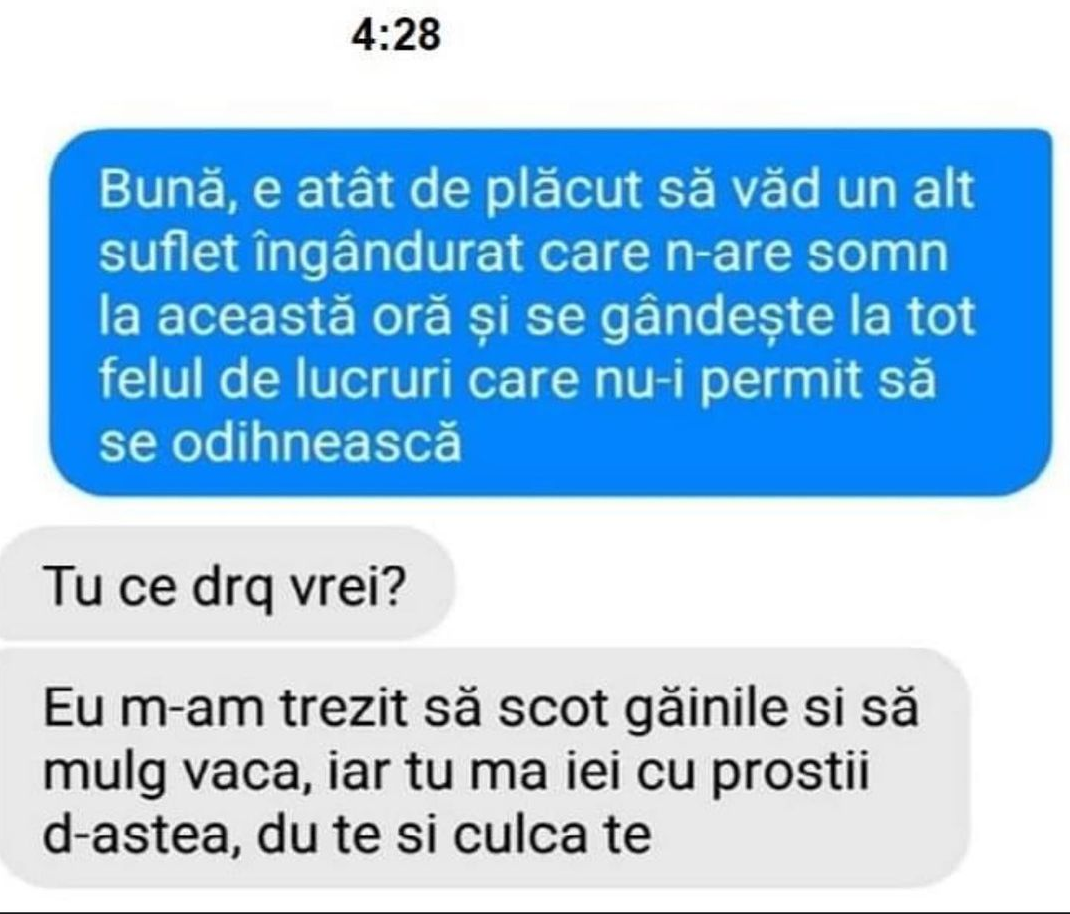Screen dimensions: 1070x914
Task: Tap the grey "Tu ce drq vrei?" message
Action: 225,584
